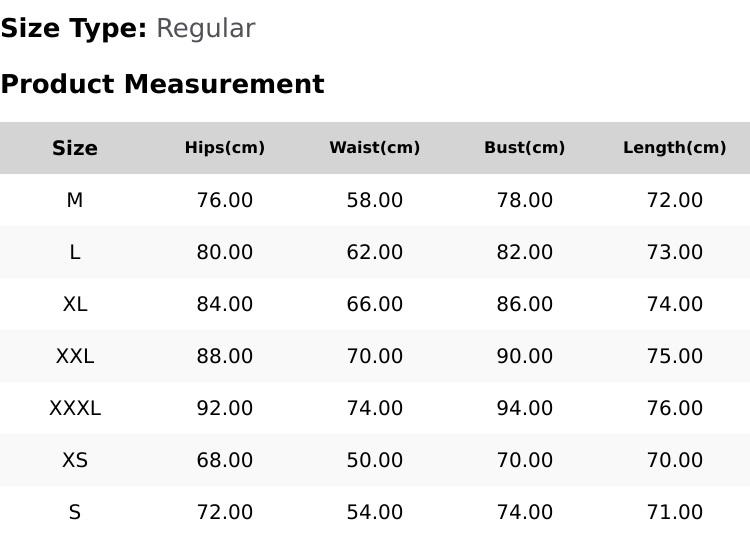
Task: Click the Bust(cm) column header
Action: coord(525,147)
